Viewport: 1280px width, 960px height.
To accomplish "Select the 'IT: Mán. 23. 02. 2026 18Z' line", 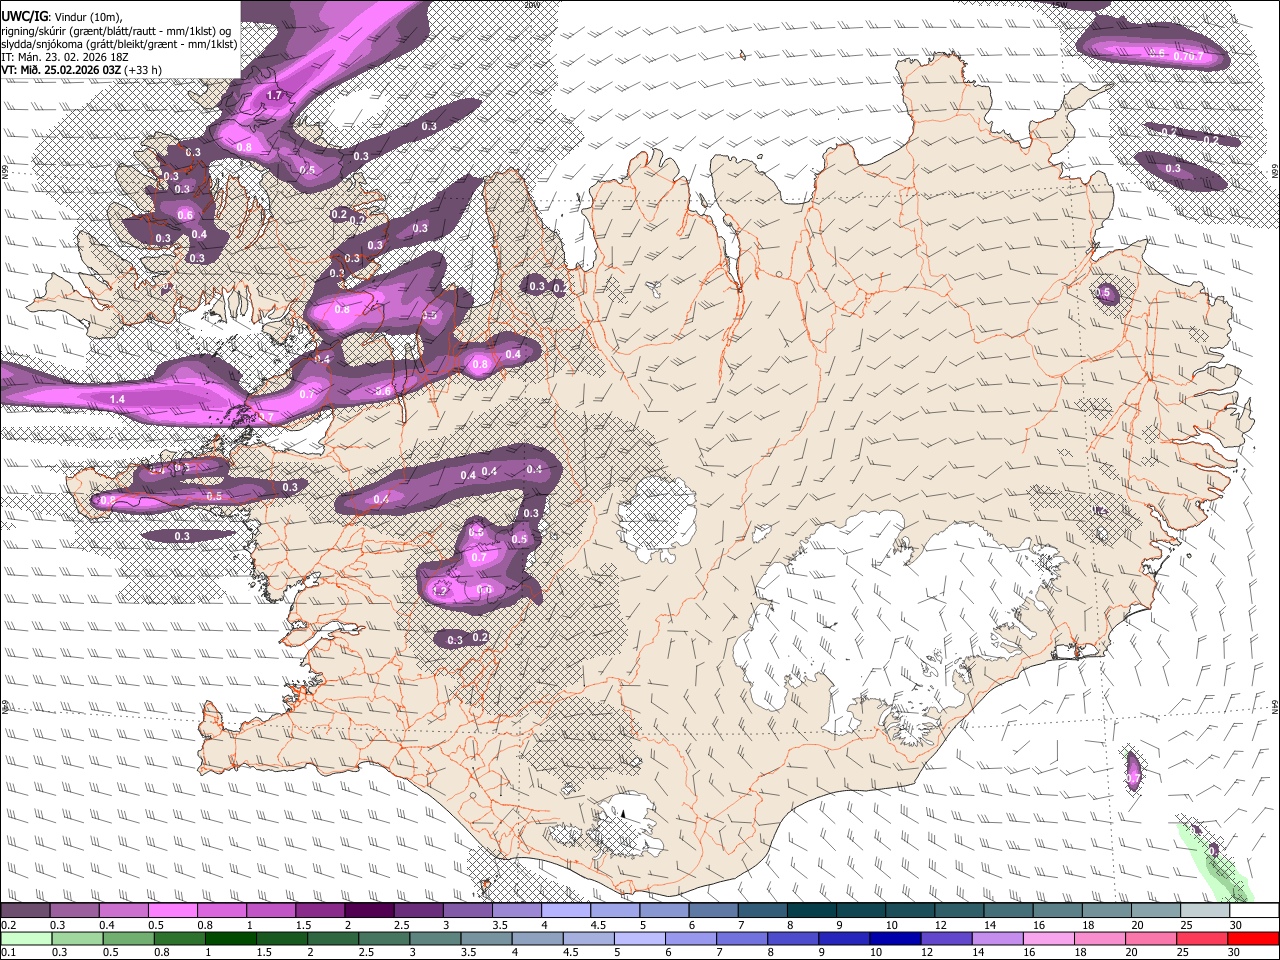I will pyautogui.click(x=65, y=57).
